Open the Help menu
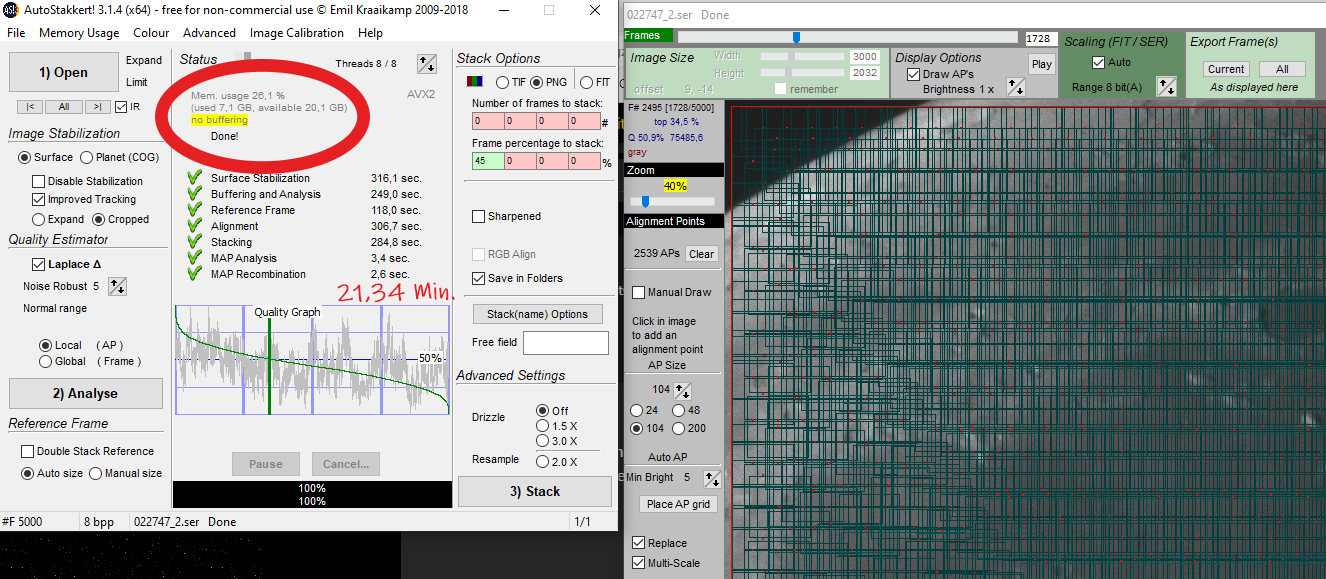The height and width of the screenshot is (579, 1326). pyautogui.click(x=370, y=33)
